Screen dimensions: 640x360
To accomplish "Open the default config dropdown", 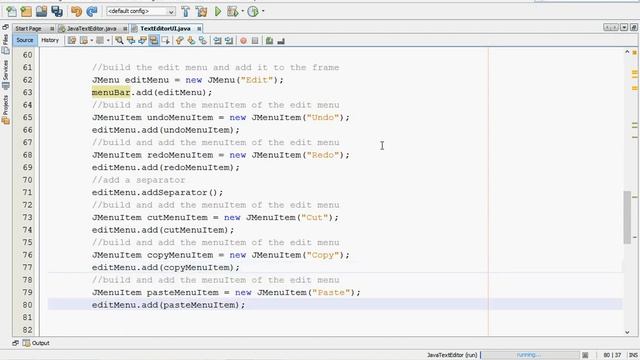I will click(141, 11).
